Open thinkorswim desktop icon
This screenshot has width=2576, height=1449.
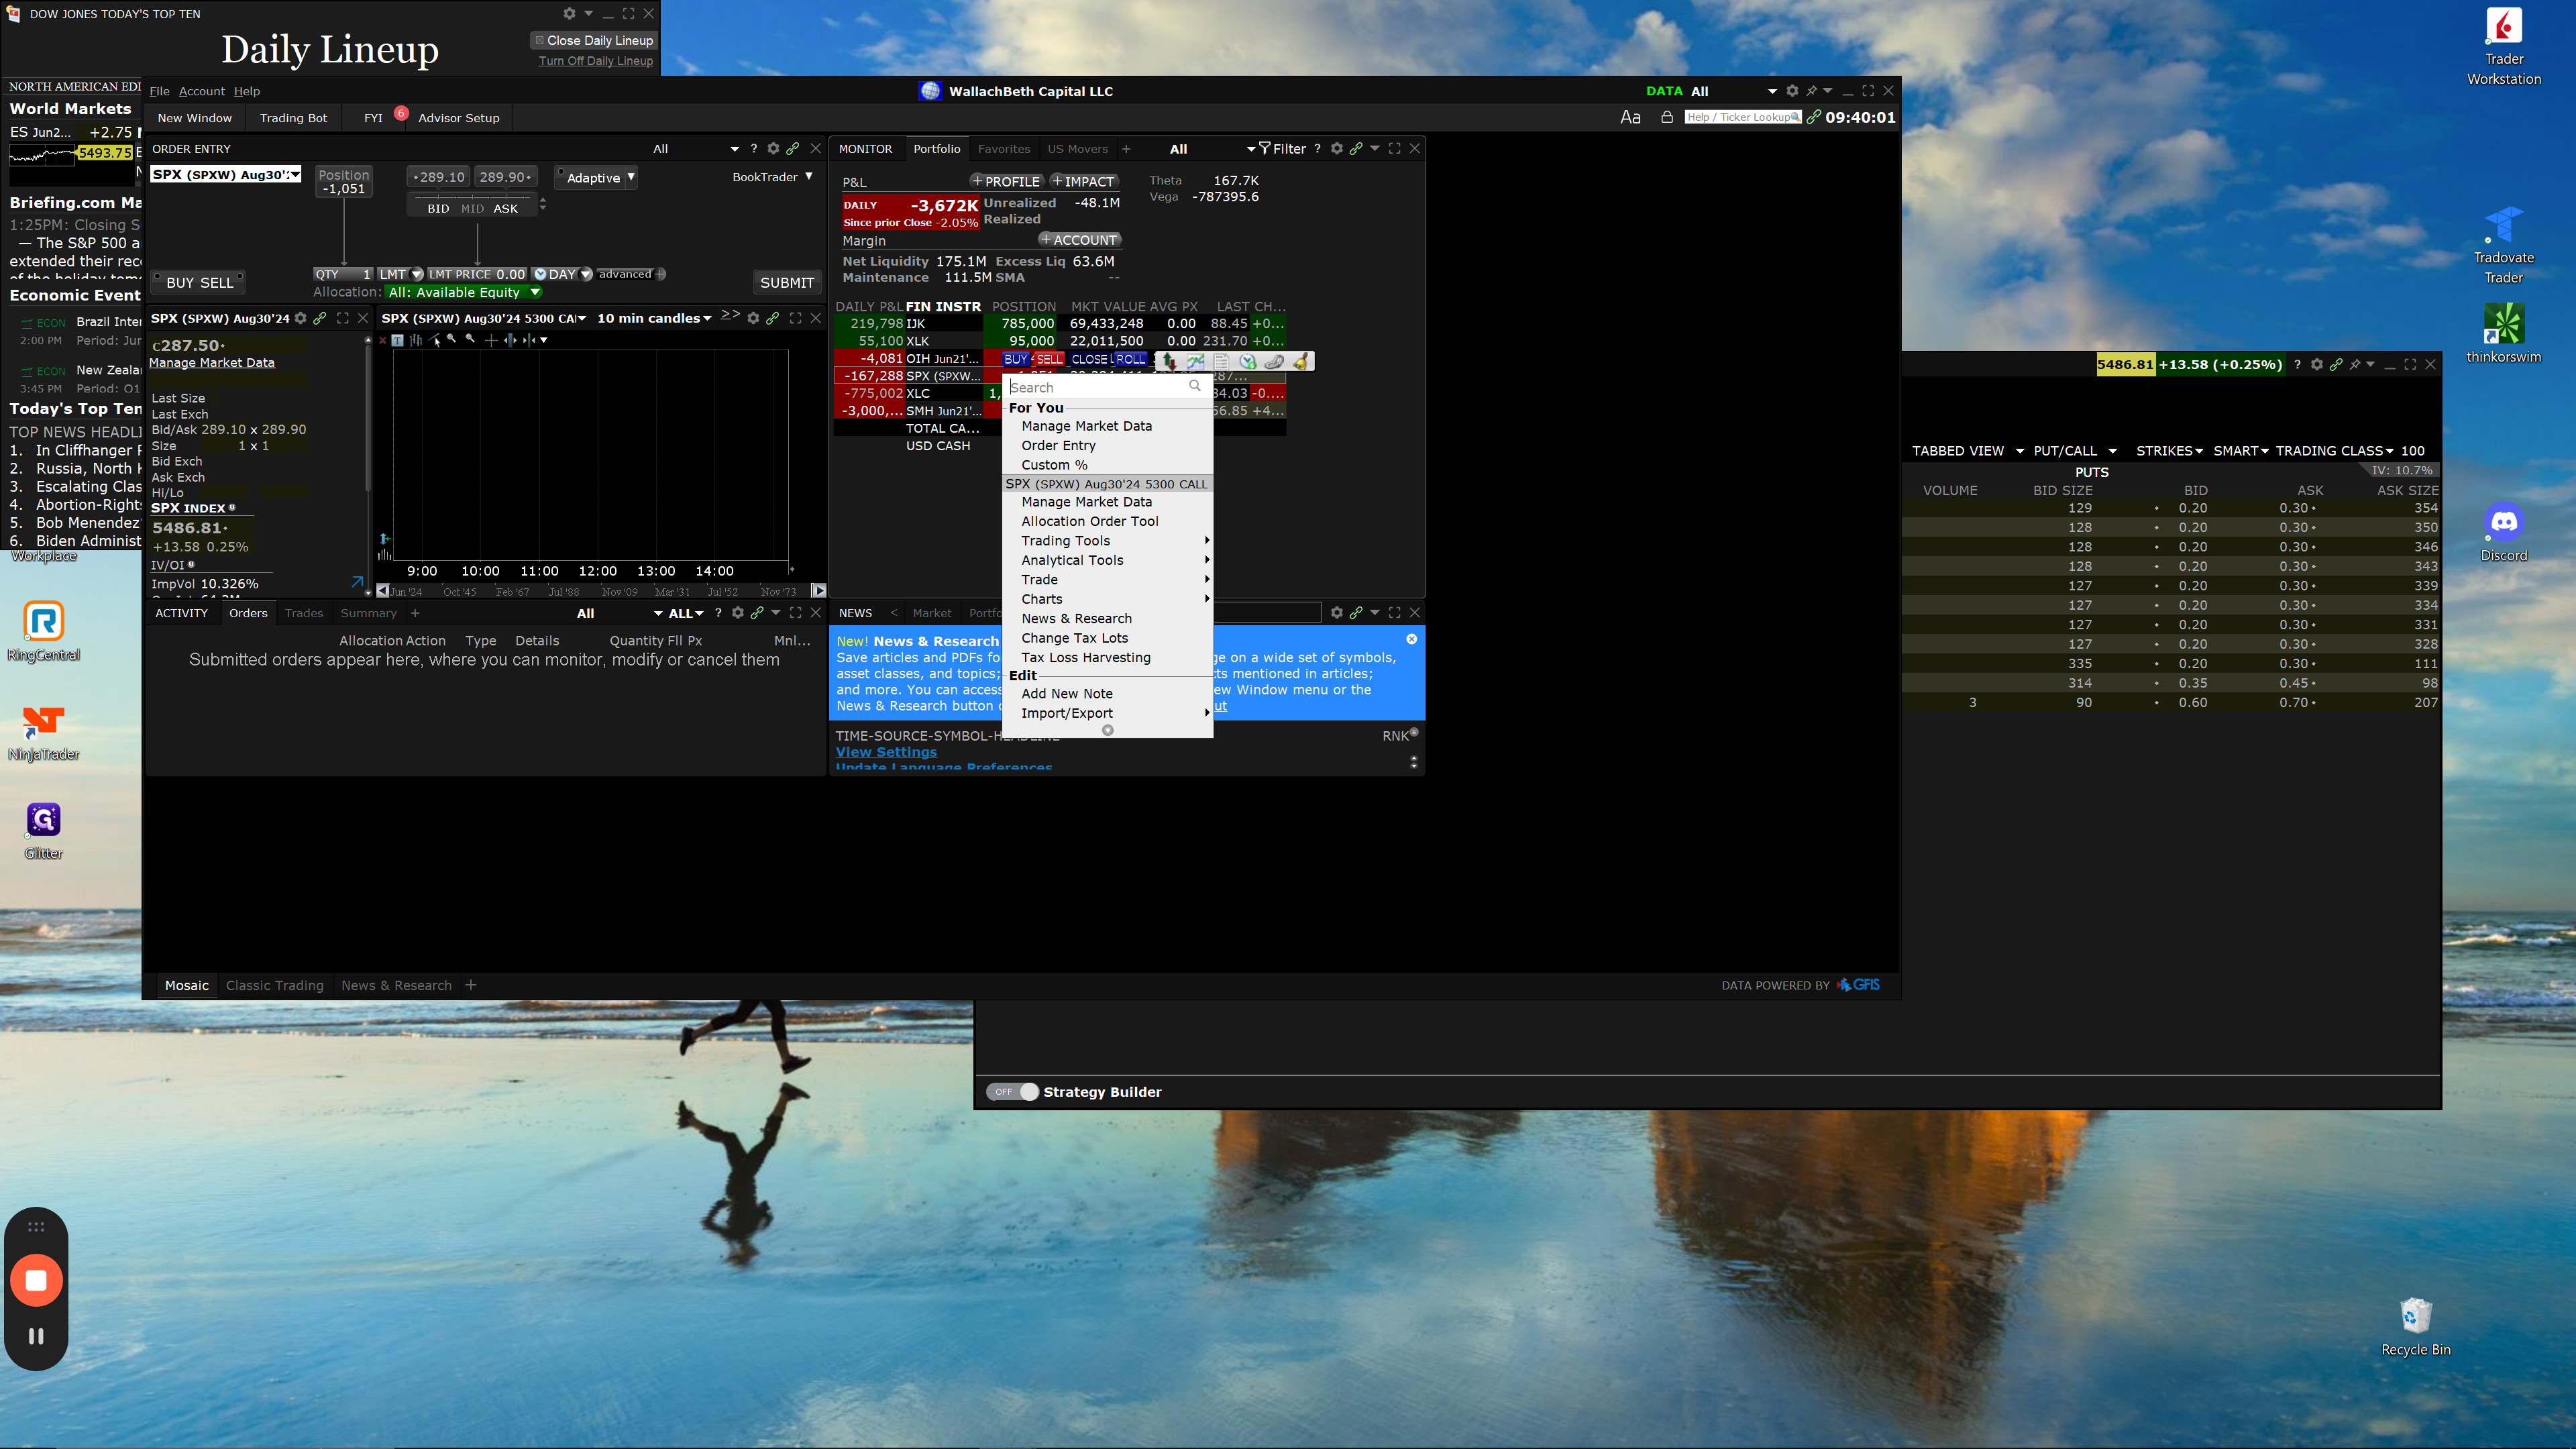(2503, 334)
